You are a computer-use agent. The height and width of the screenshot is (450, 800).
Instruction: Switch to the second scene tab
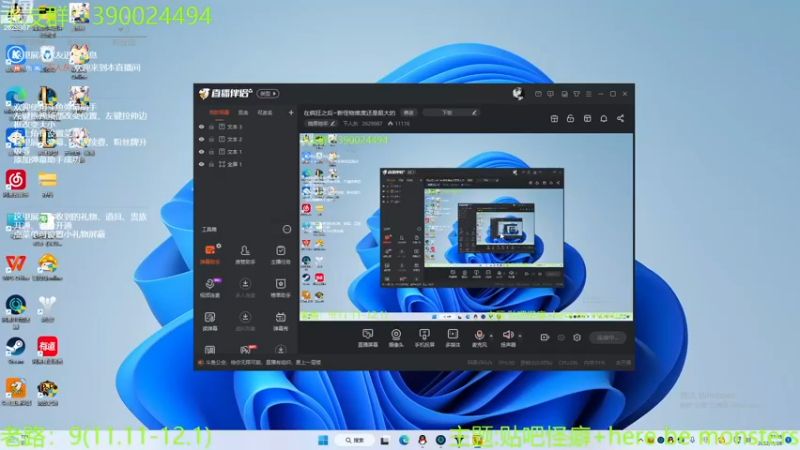[243, 112]
